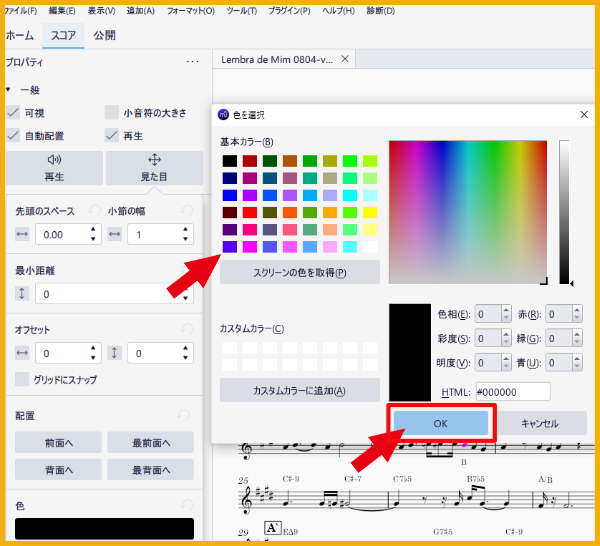
Task: Pick the white basic color swatch
Action: [x=370, y=247]
